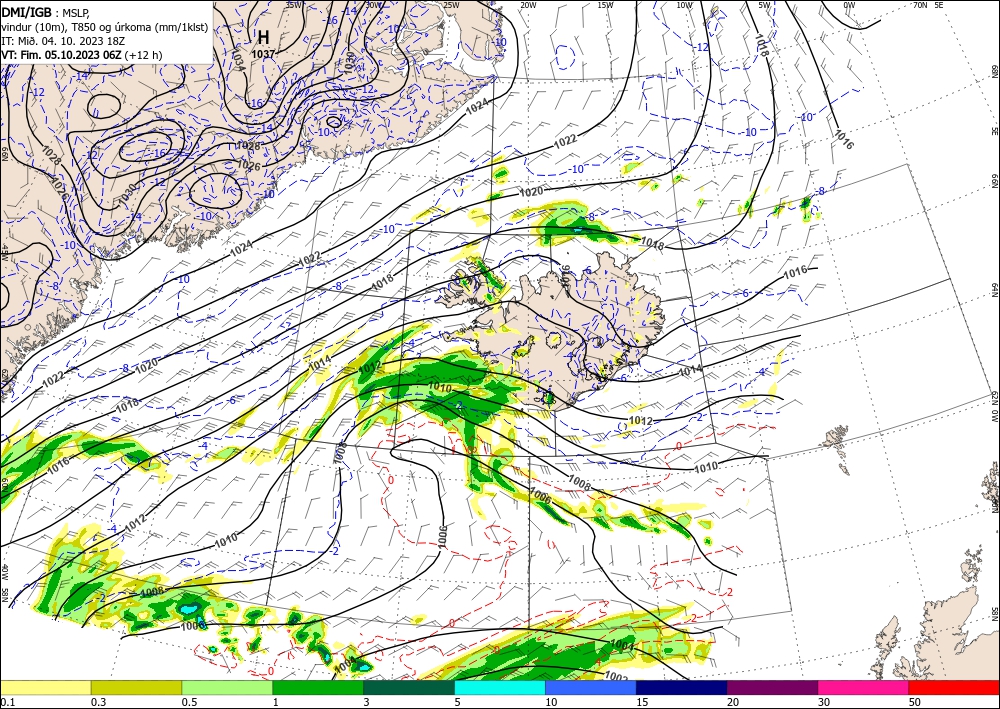
Task: Click the '10W' longitude label at the top
Action: pos(684,5)
